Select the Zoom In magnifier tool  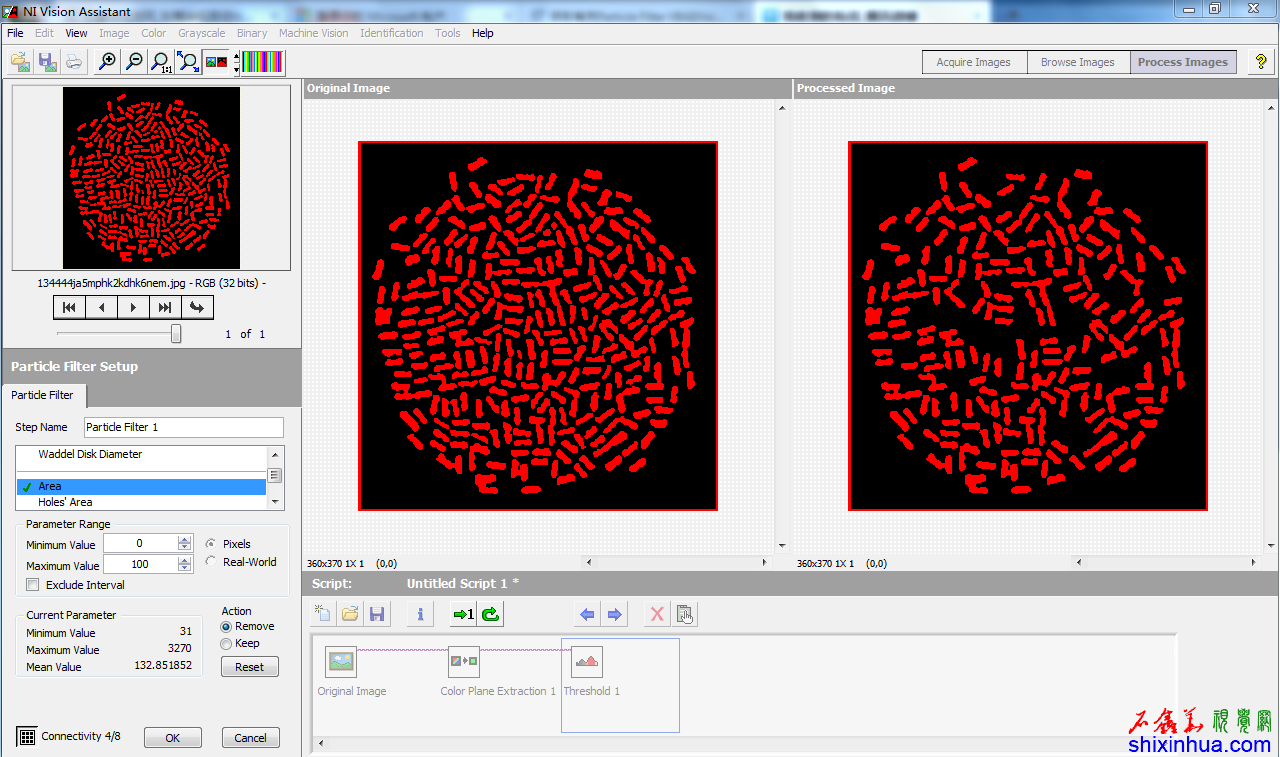pos(107,62)
